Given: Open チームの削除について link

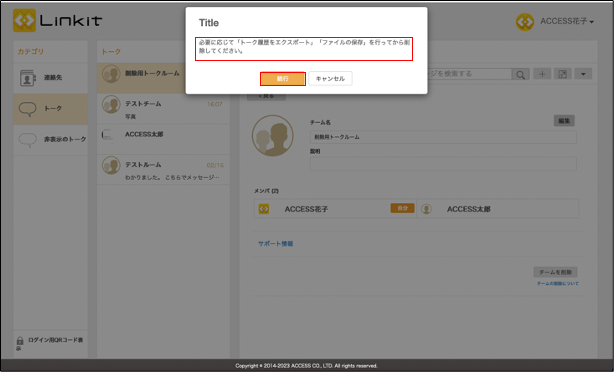Looking at the screenshot, I should pyautogui.click(x=558, y=284).
